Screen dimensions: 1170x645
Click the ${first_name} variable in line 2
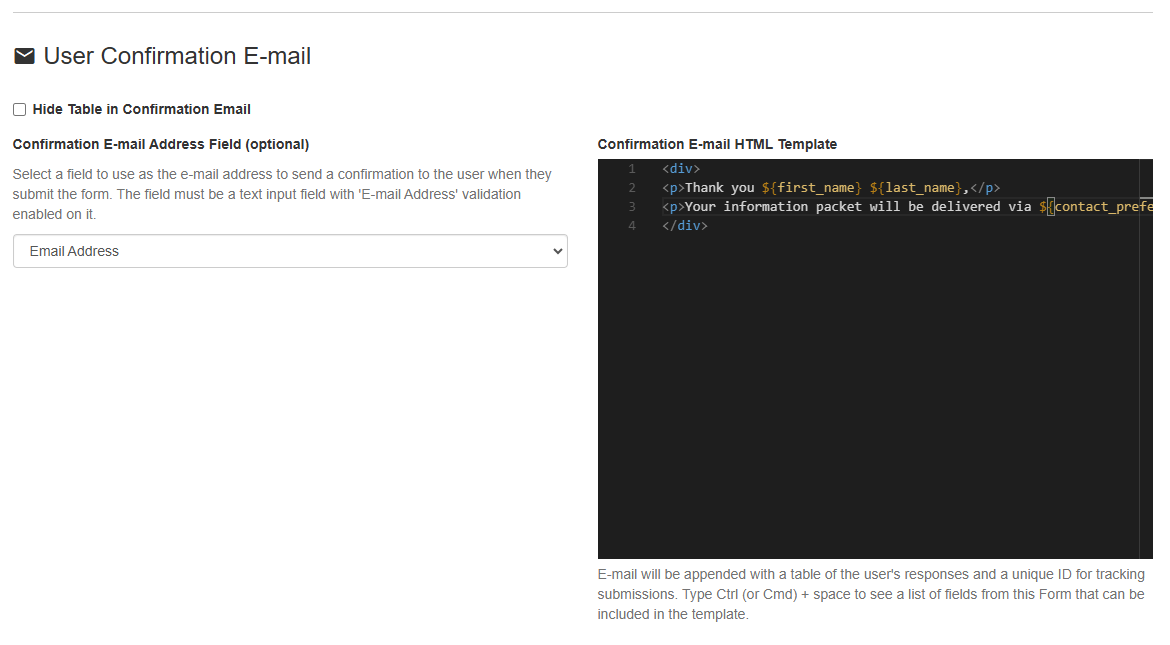[x=811, y=187]
